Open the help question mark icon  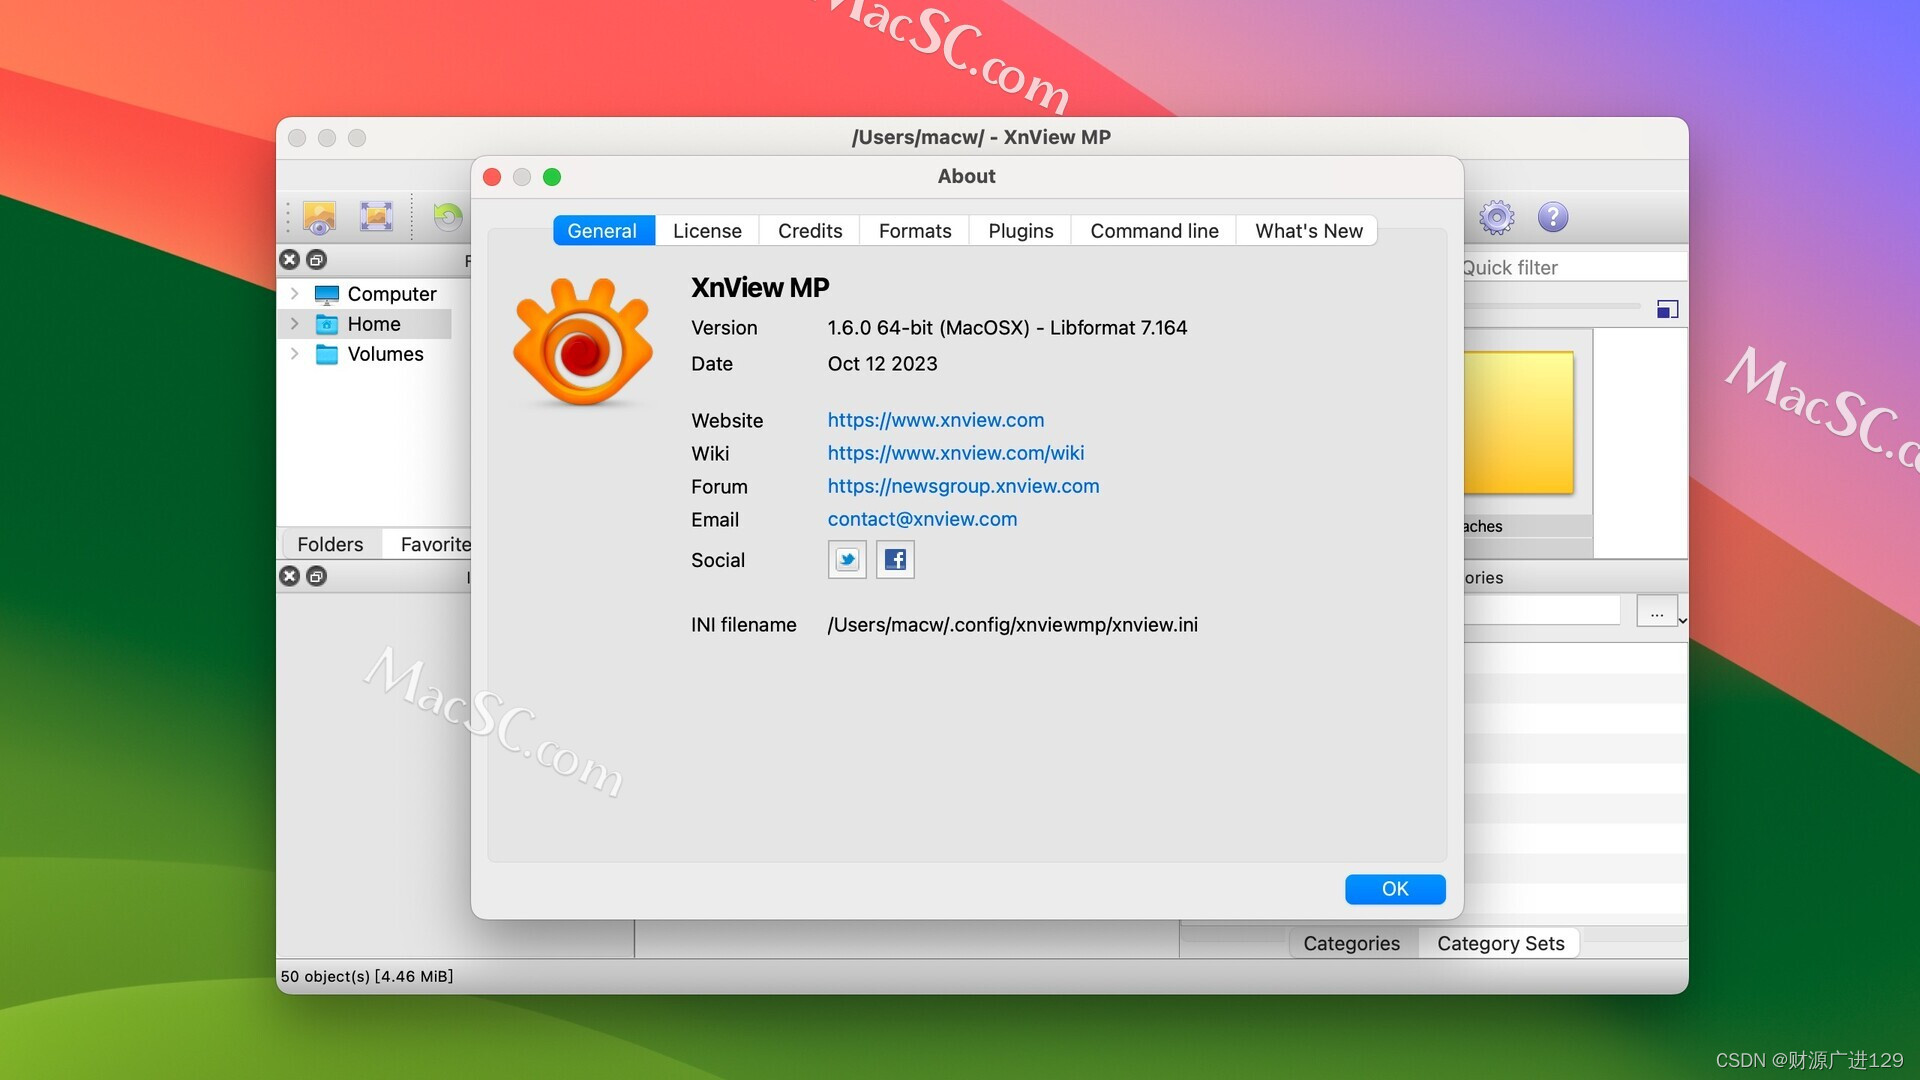[1552, 217]
